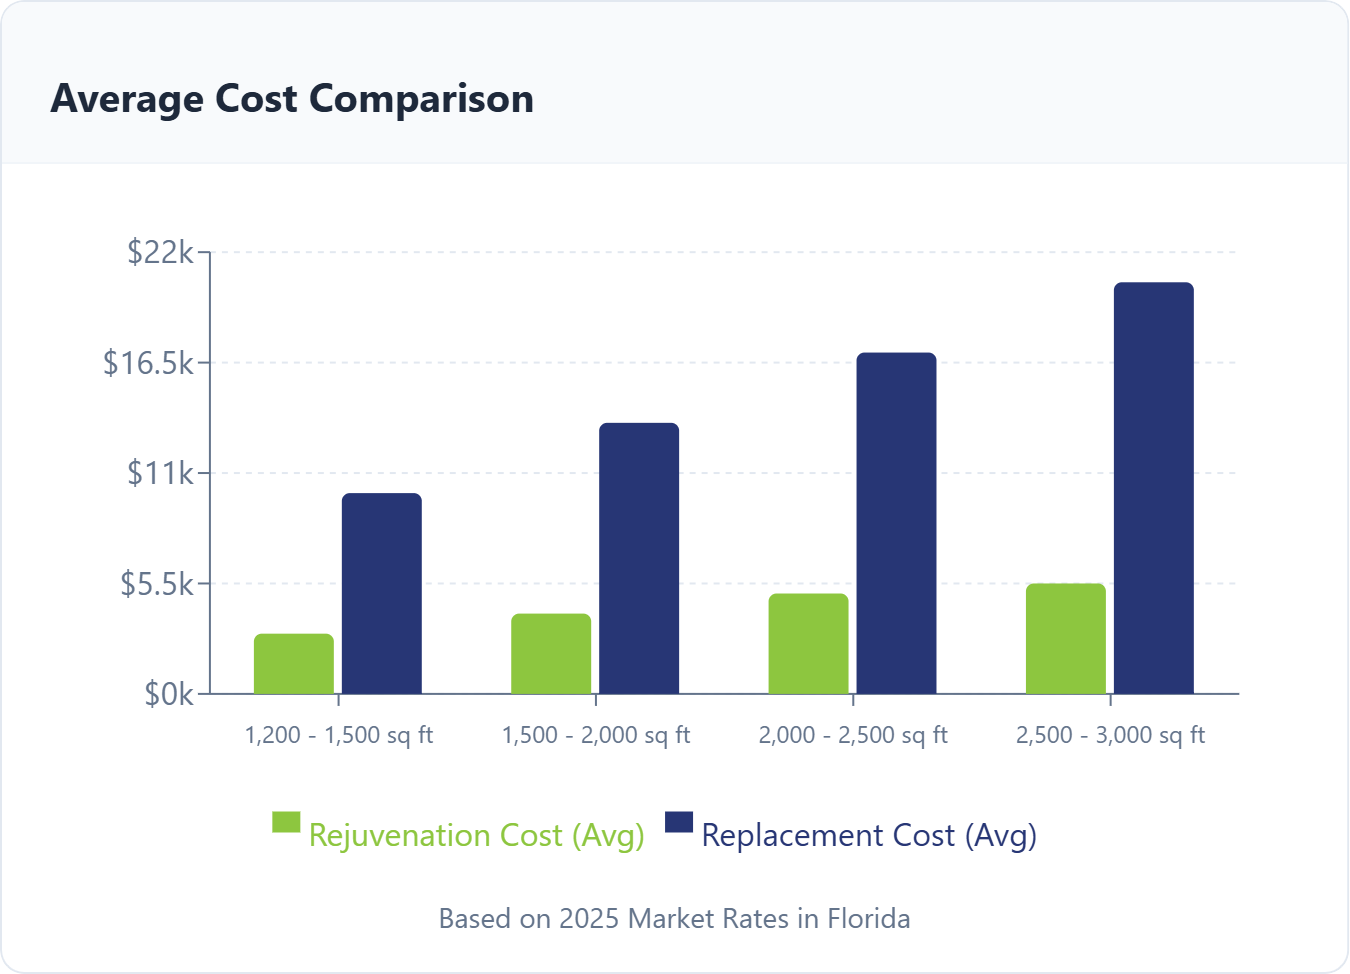
Task: Toggle the green bar for 2,000 - 2,500 sq ft
Action: pos(808,642)
